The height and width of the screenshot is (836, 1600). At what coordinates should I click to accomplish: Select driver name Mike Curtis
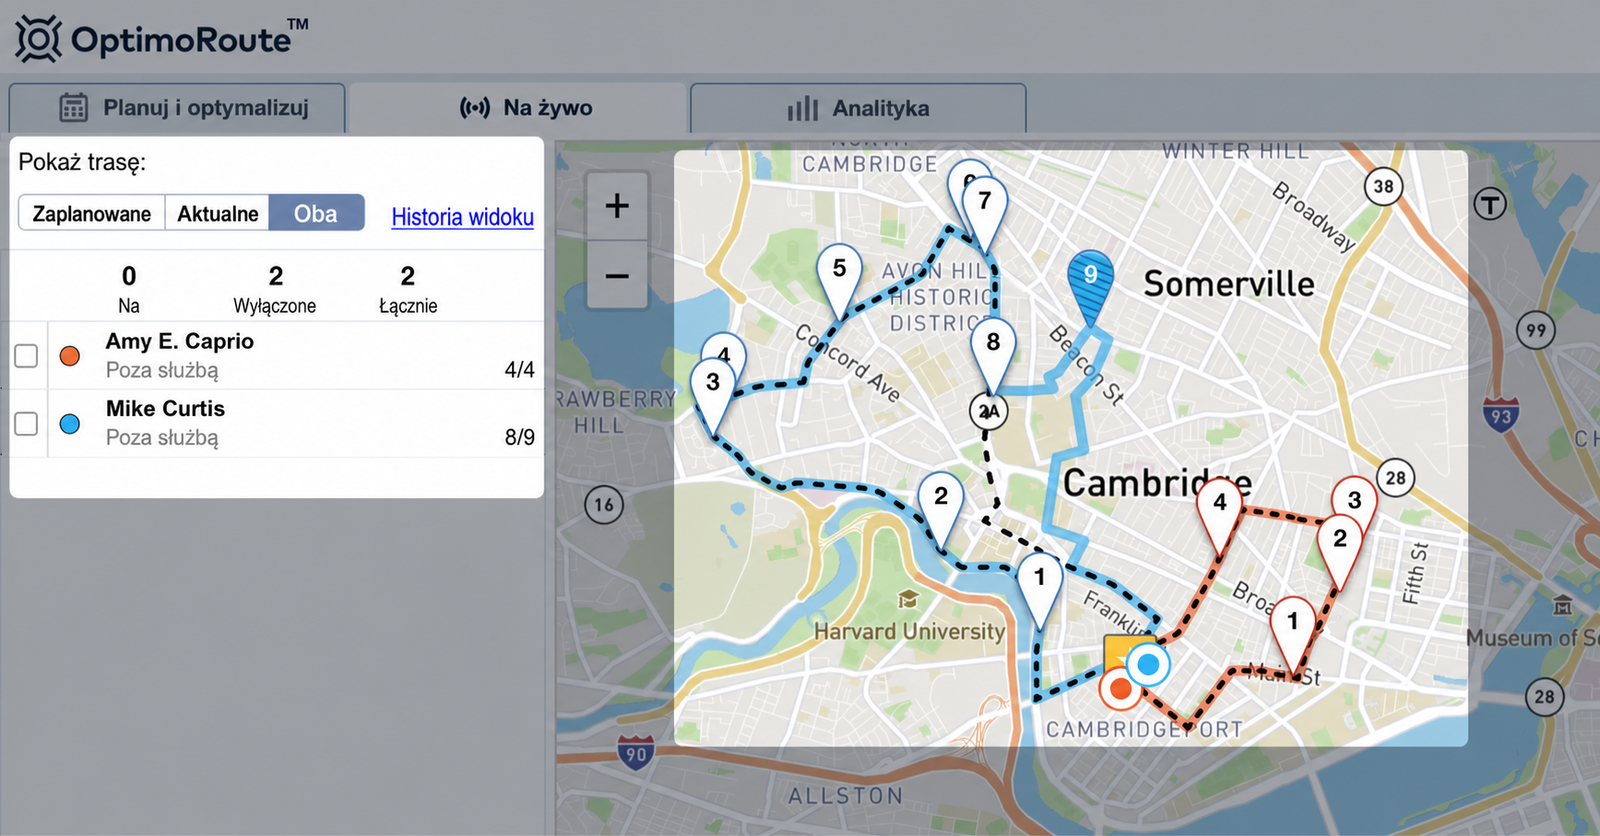(166, 408)
